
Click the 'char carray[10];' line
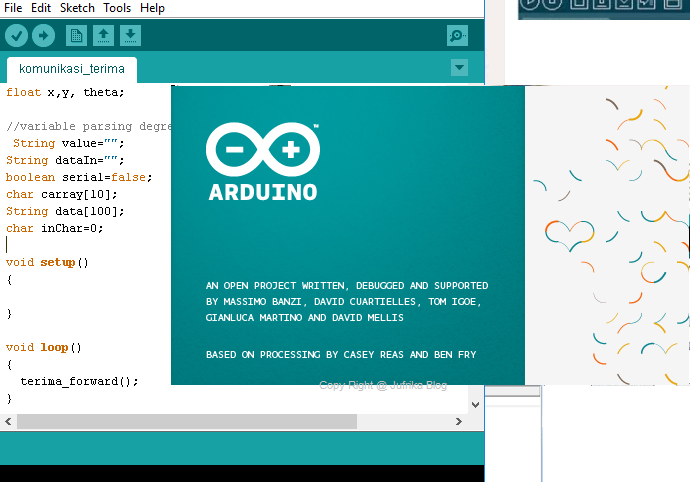coord(62,195)
